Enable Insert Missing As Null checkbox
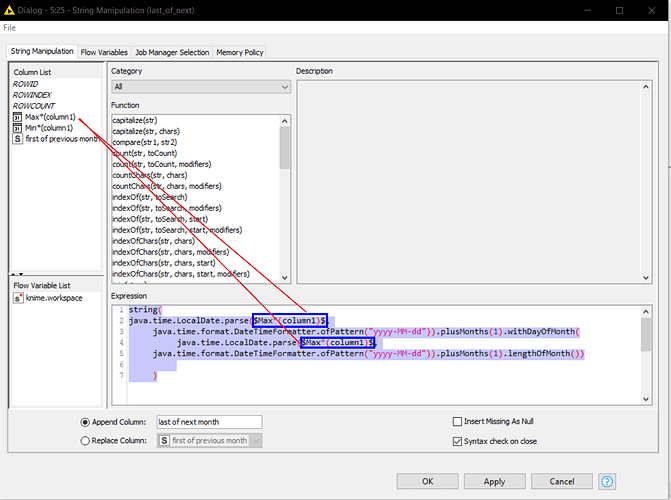This screenshot has width=671, height=500. (x=458, y=422)
